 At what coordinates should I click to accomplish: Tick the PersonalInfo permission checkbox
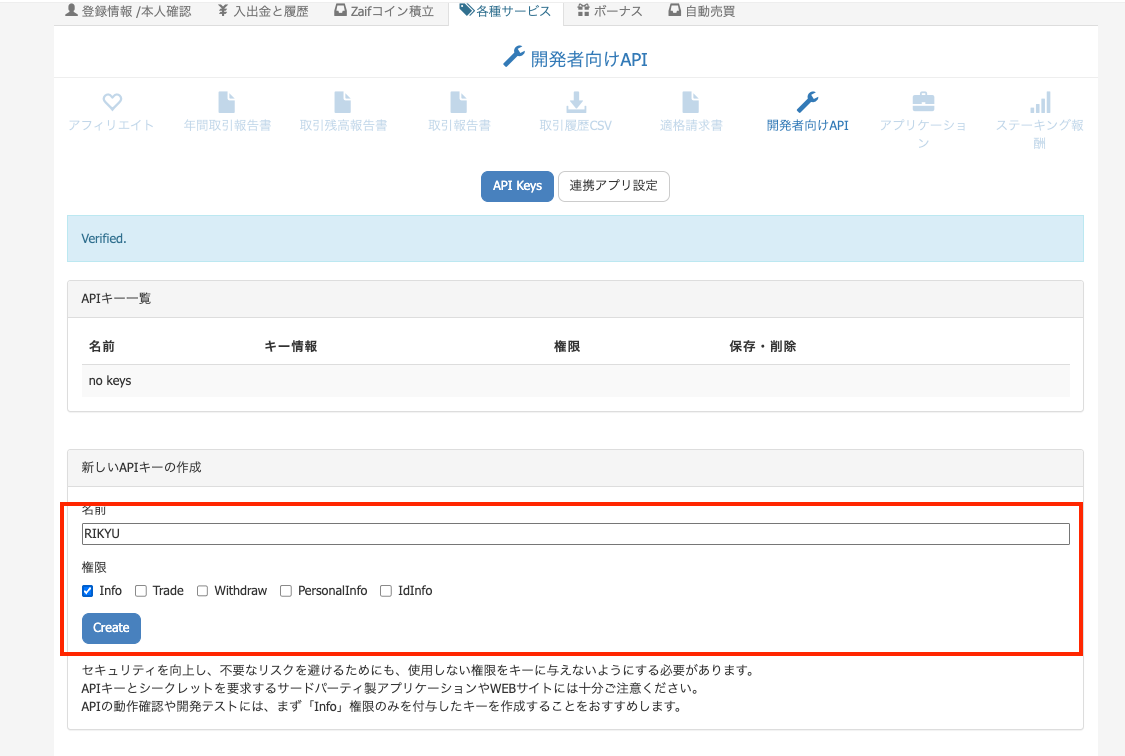[286, 591]
